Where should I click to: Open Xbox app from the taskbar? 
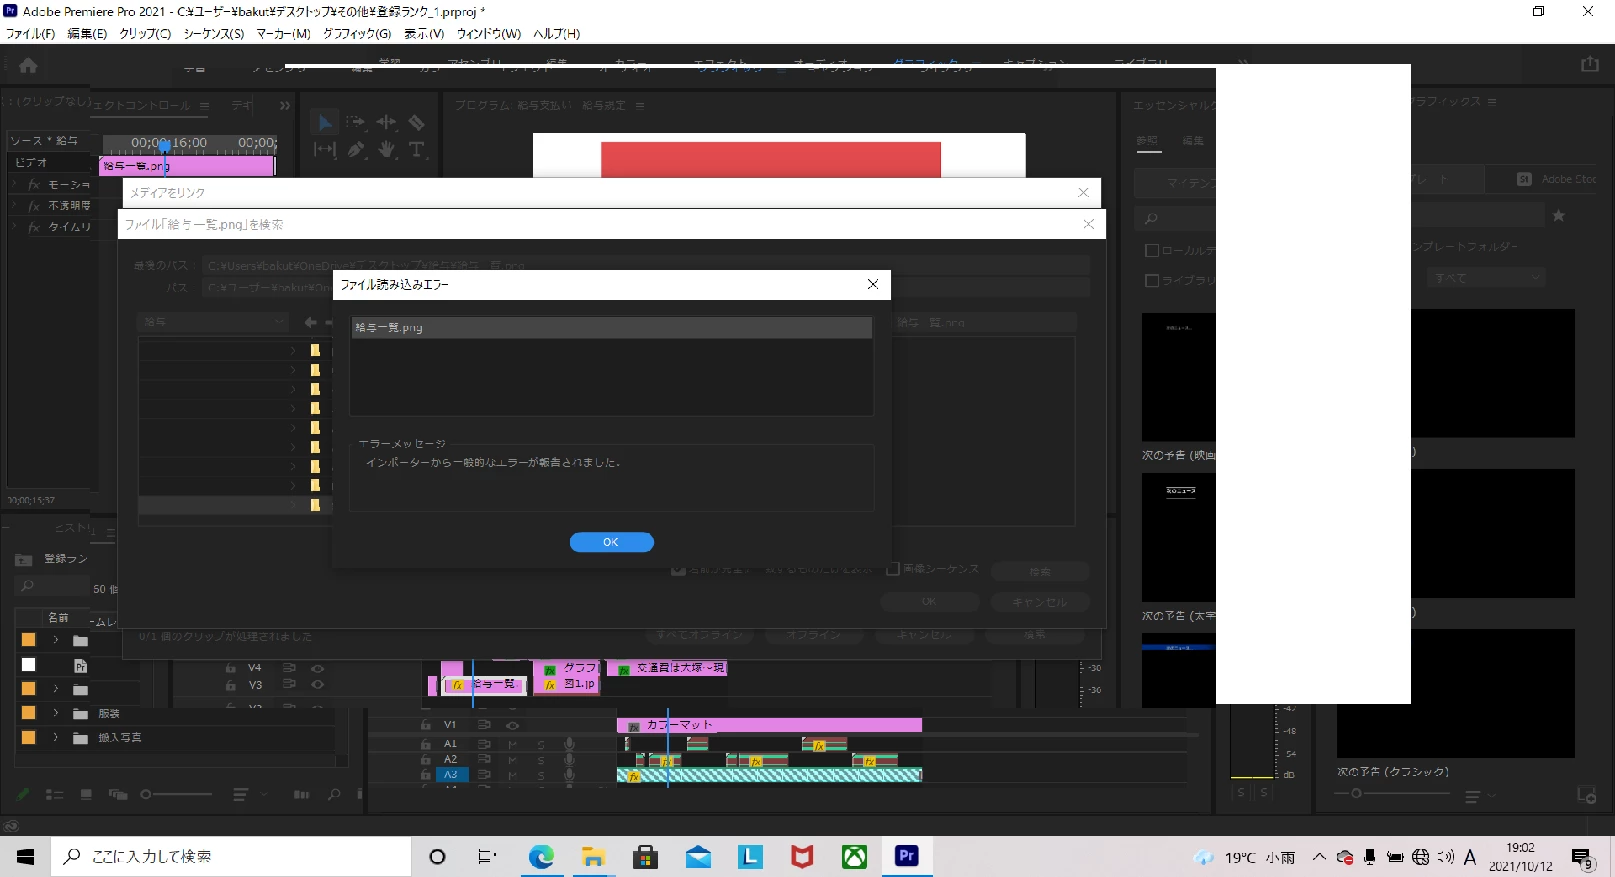point(854,856)
